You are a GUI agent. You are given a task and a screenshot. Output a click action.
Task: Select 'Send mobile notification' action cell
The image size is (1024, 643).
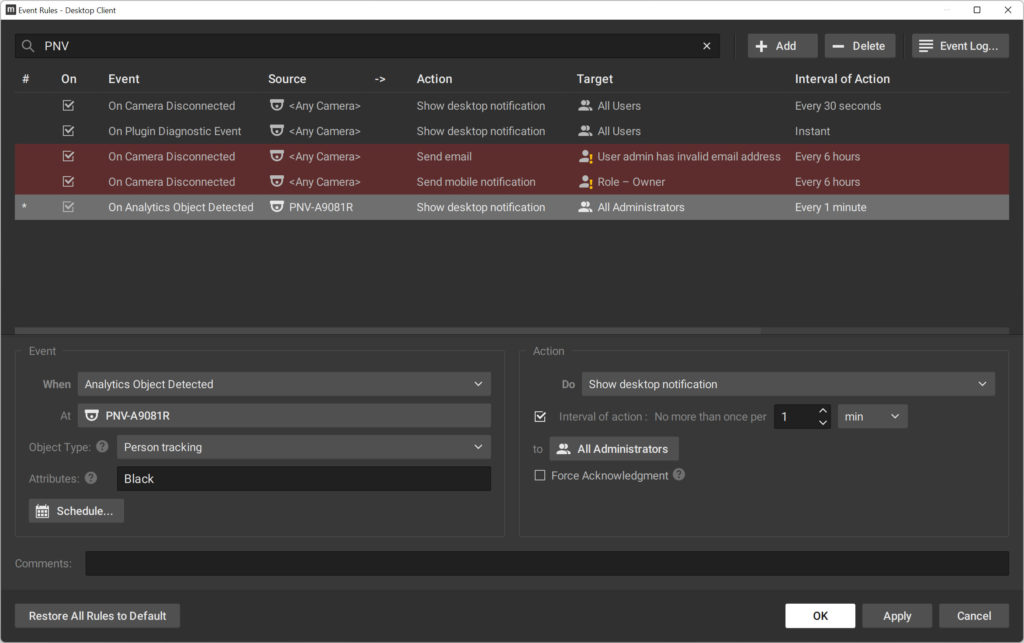click(476, 182)
